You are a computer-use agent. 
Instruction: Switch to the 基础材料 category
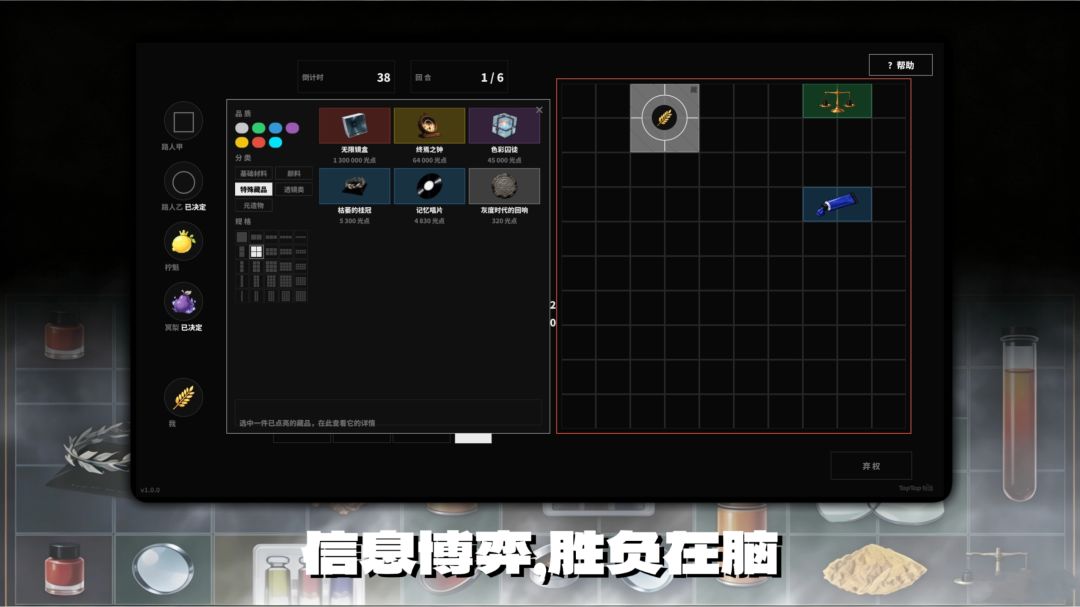pyautogui.click(x=253, y=174)
